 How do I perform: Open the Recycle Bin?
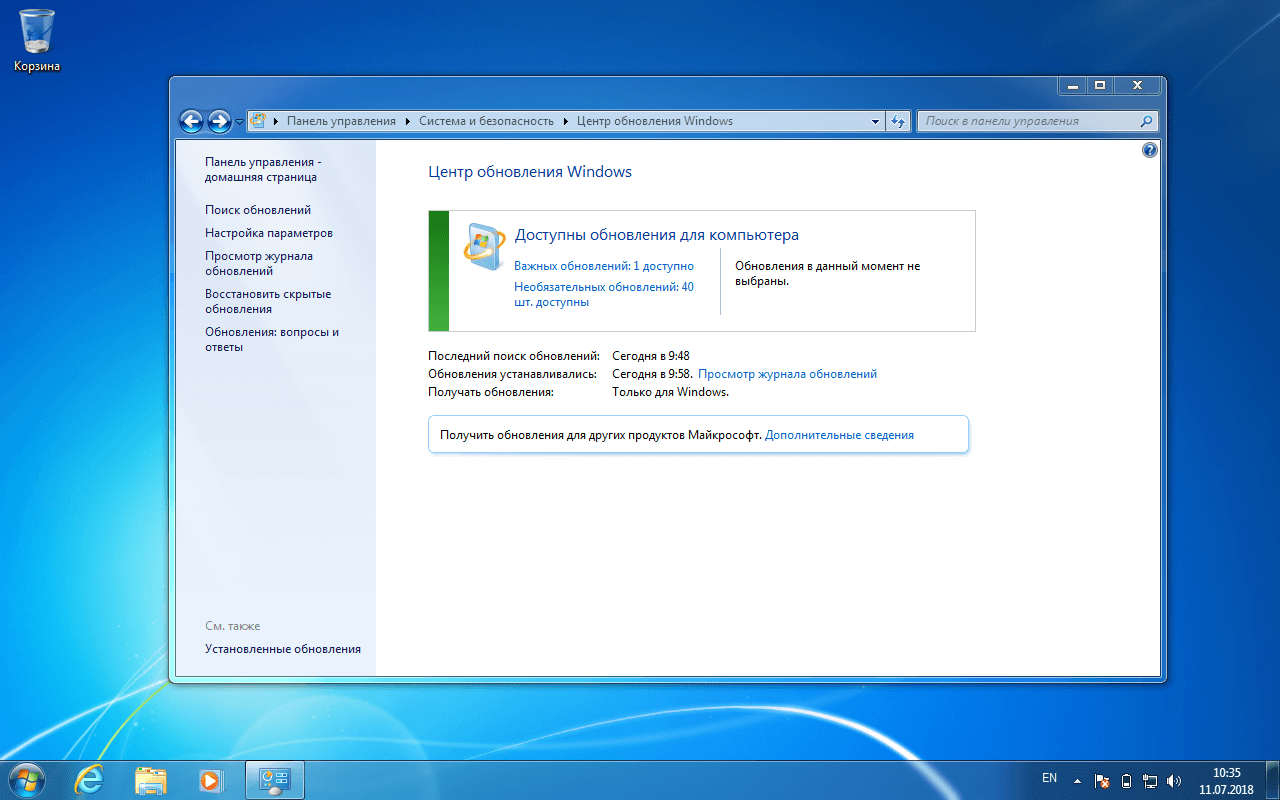coord(36,32)
